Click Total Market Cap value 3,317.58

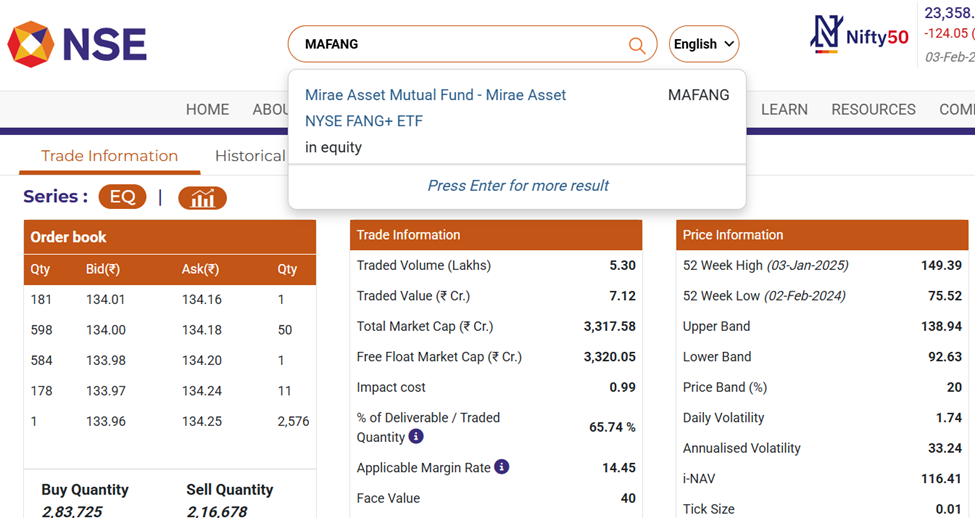tap(609, 326)
